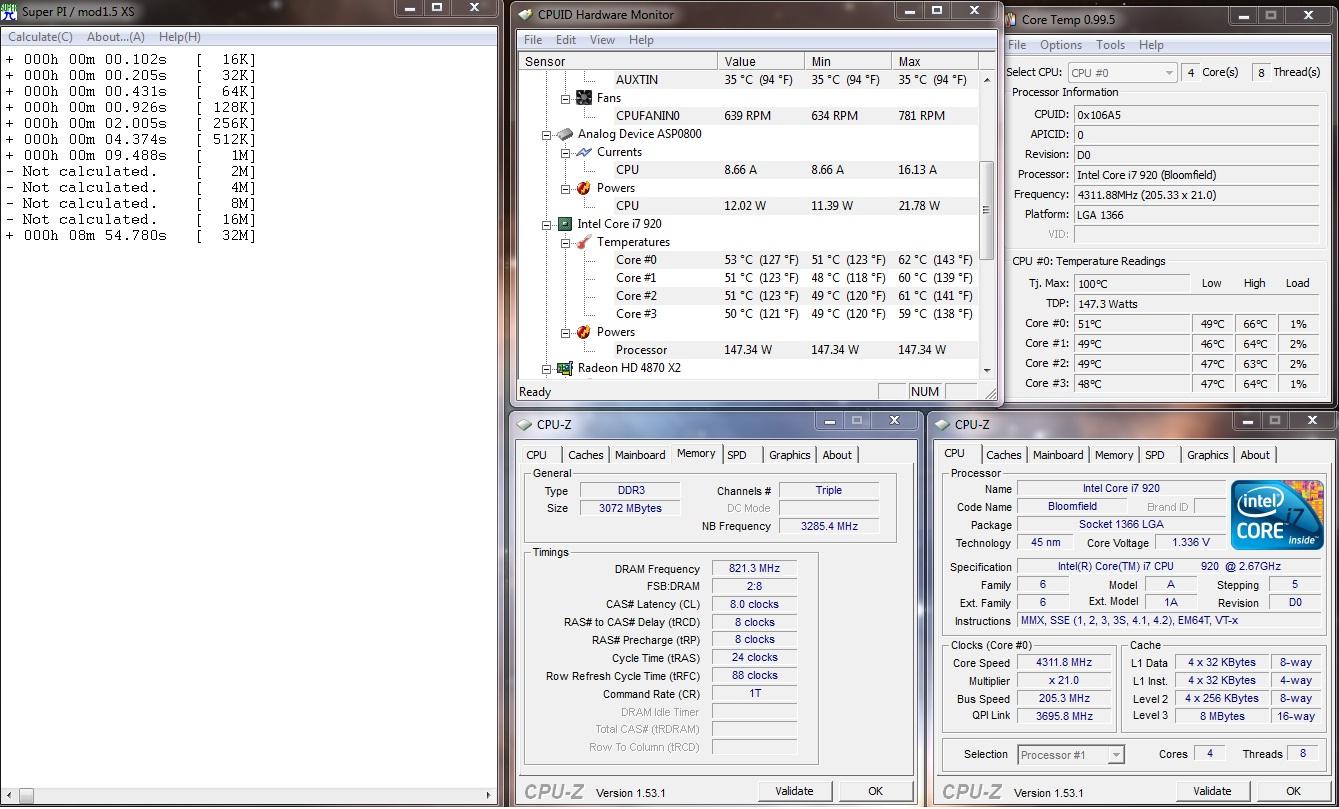Image resolution: width=1339 pixels, height=809 pixels.
Task: Open Hardware Monitor Edit menu
Action: coord(566,40)
